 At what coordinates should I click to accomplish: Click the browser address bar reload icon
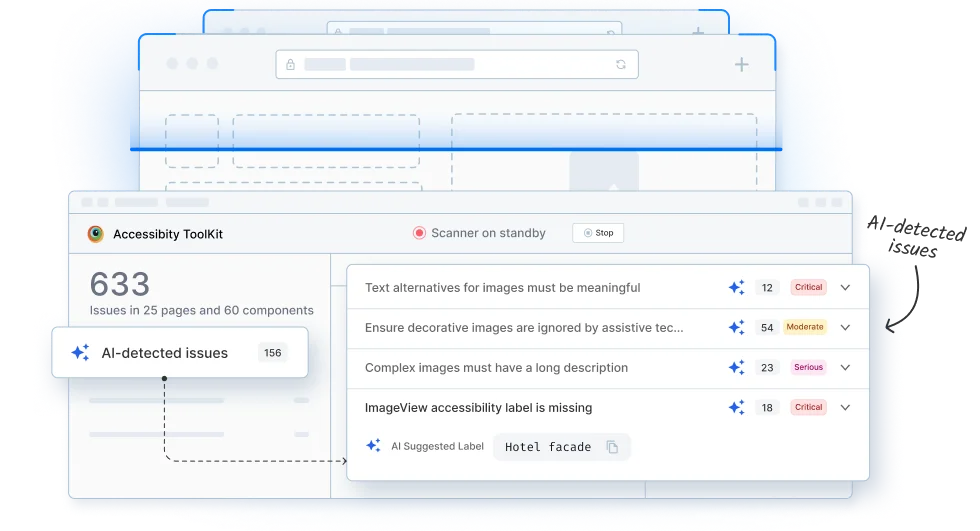pos(621,65)
